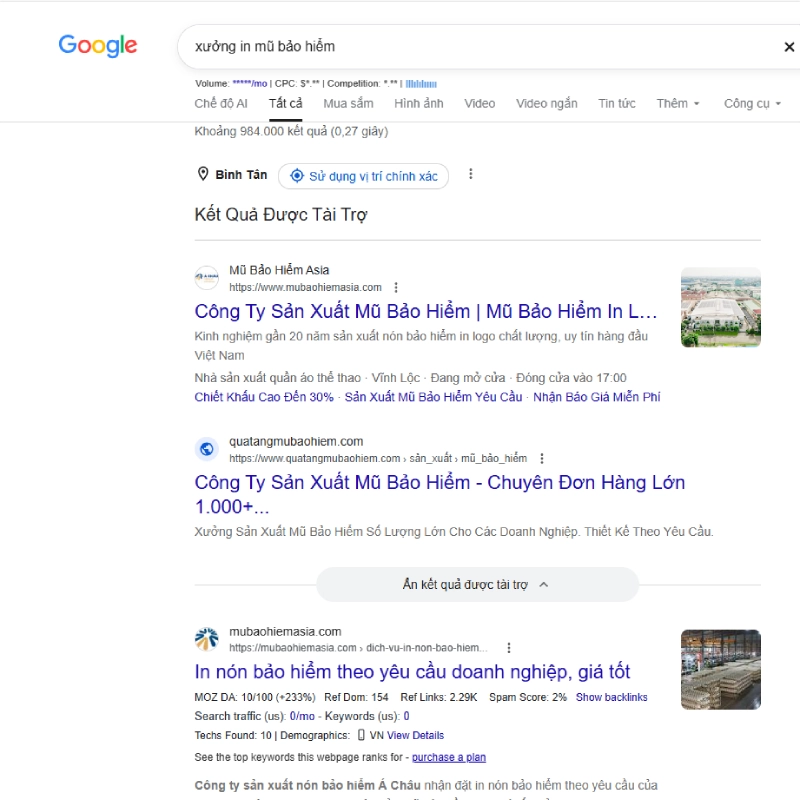Click View Details link
The image size is (800, 800).
pyautogui.click(x=415, y=735)
